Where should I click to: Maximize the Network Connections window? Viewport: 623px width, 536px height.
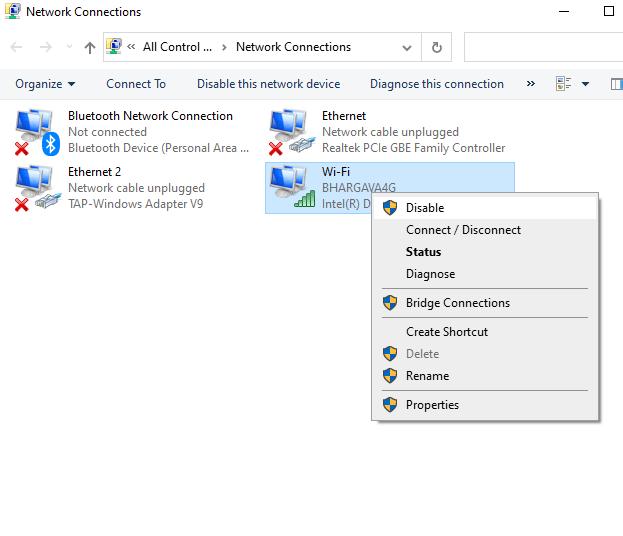[609, 11]
